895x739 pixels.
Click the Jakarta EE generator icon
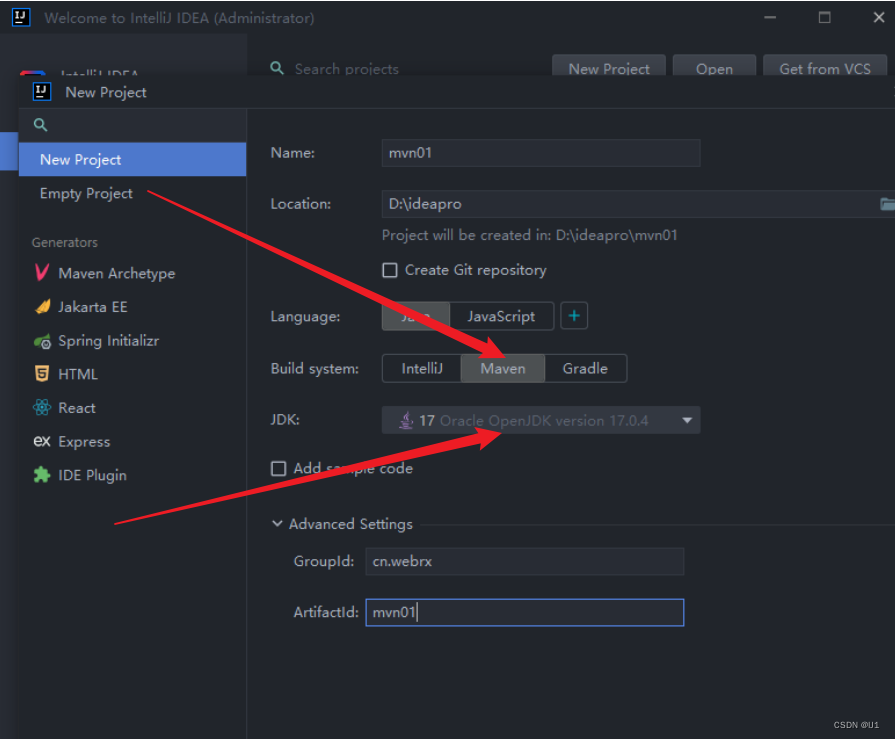coord(42,307)
